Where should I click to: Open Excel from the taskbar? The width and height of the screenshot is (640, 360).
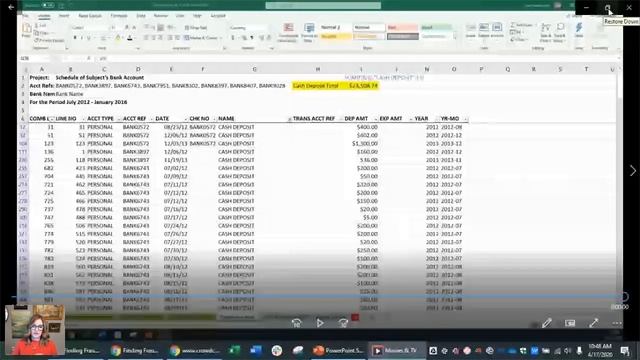(234, 350)
